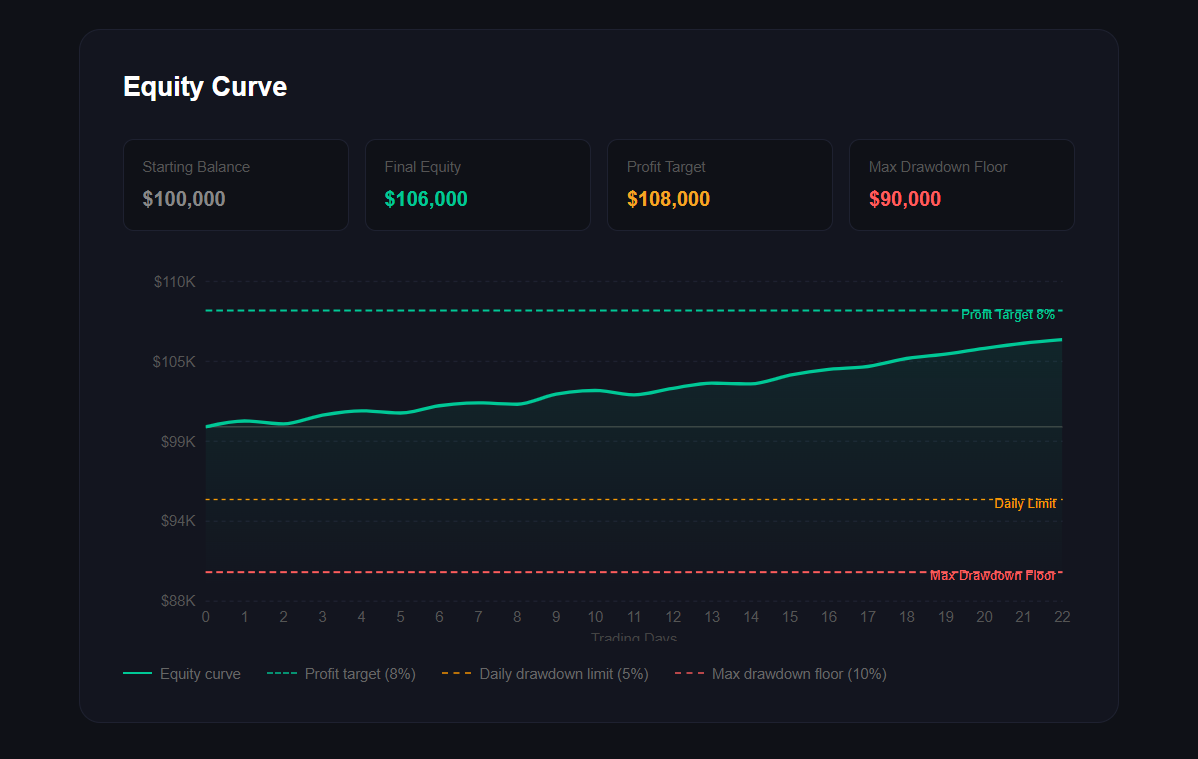Screen dimensions: 1198x759
Task: Click day 22 on the x-axis
Action: 1062,617
